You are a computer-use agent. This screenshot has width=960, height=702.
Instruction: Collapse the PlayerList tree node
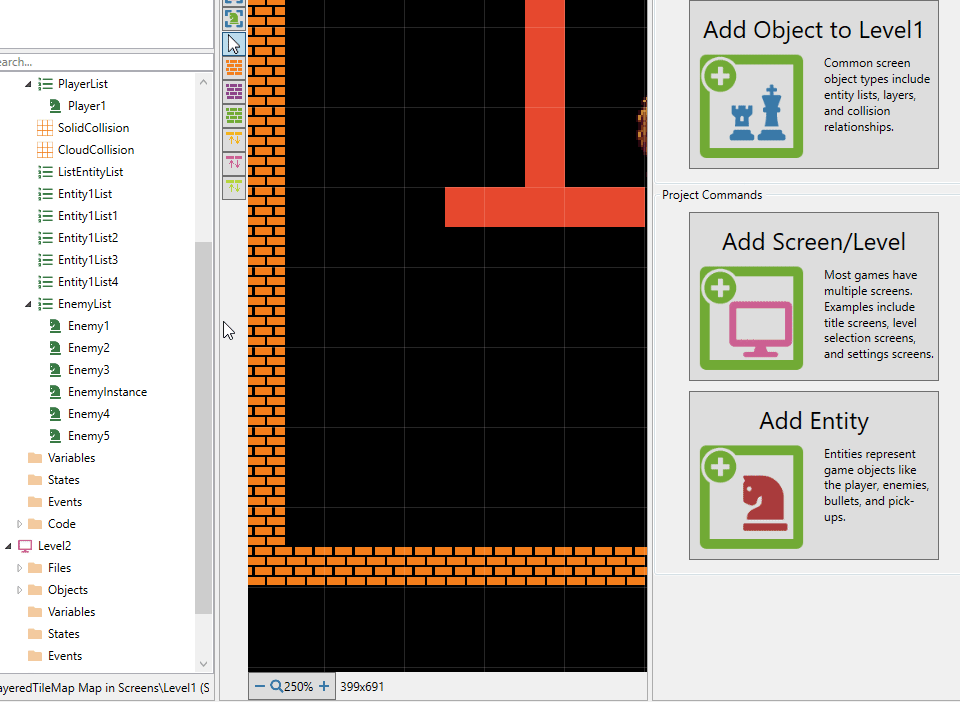point(28,84)
